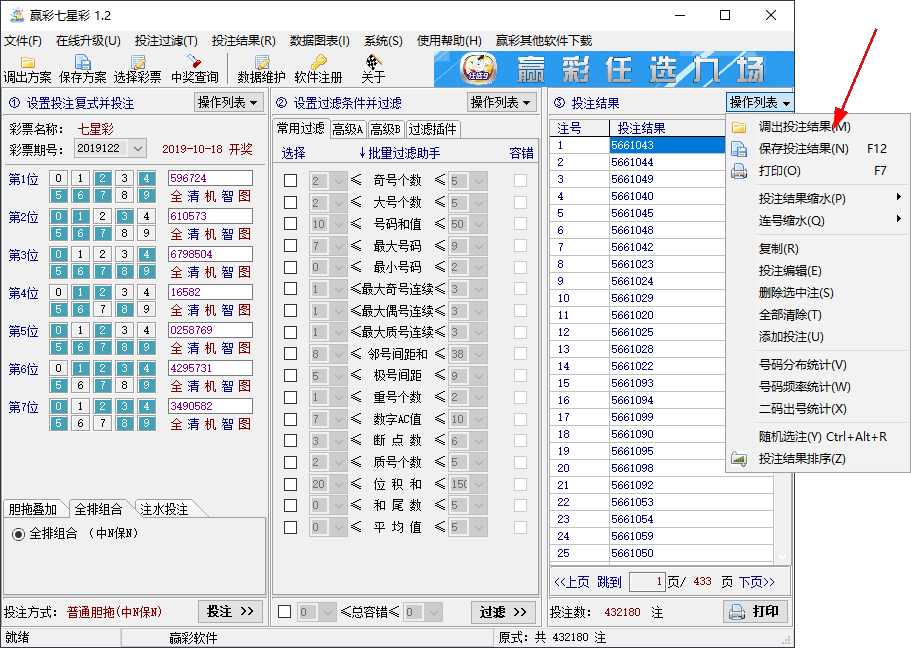The height and width of the screenshot is (648, 911).
Task: Expand the 投注结果缩水(P) submenu
Action: pyautogui.click(x=801, y=198)
